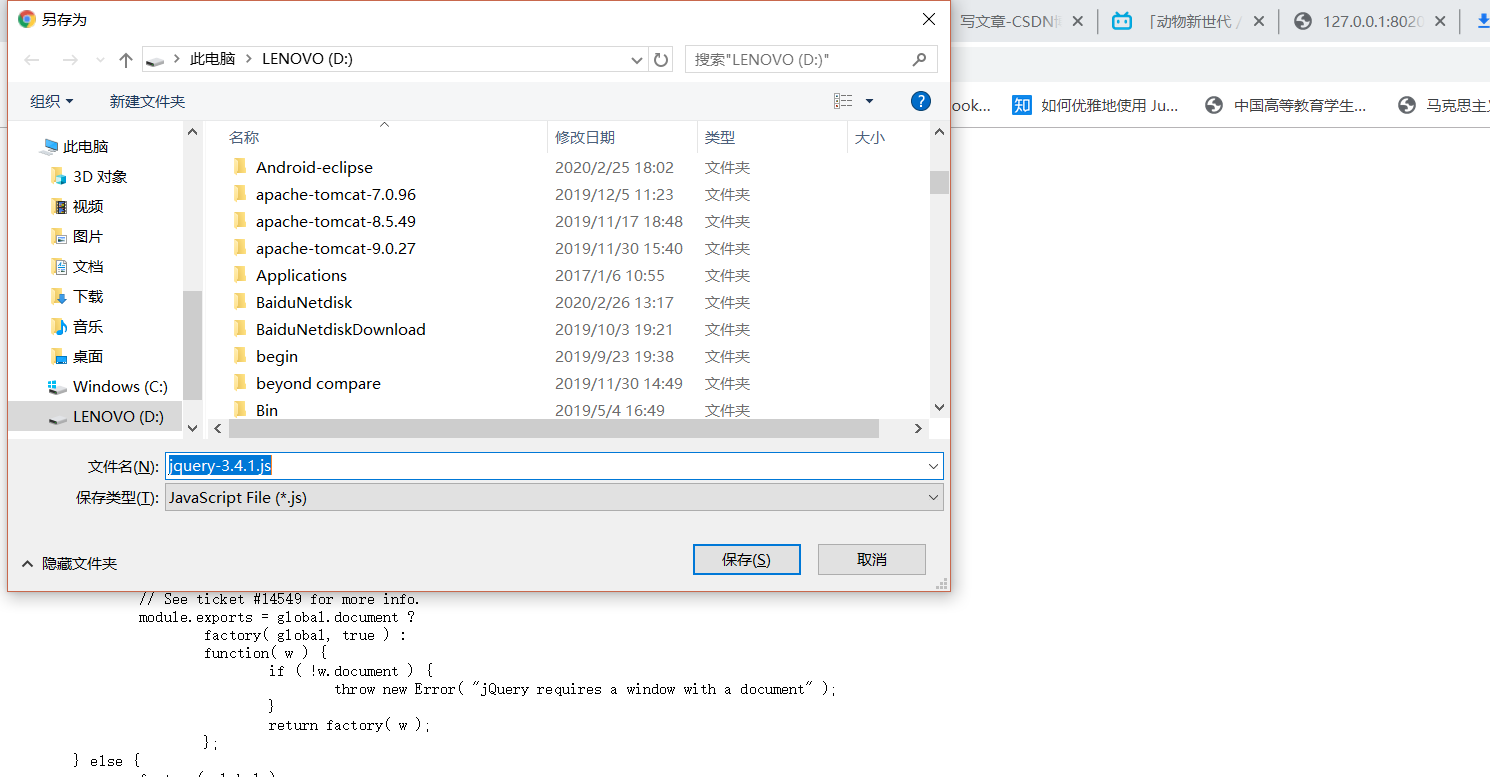The width and height of the screenshot is (1490, 777).
Task: Create a new folder with 新建文件夹
Action: [146, 100]
